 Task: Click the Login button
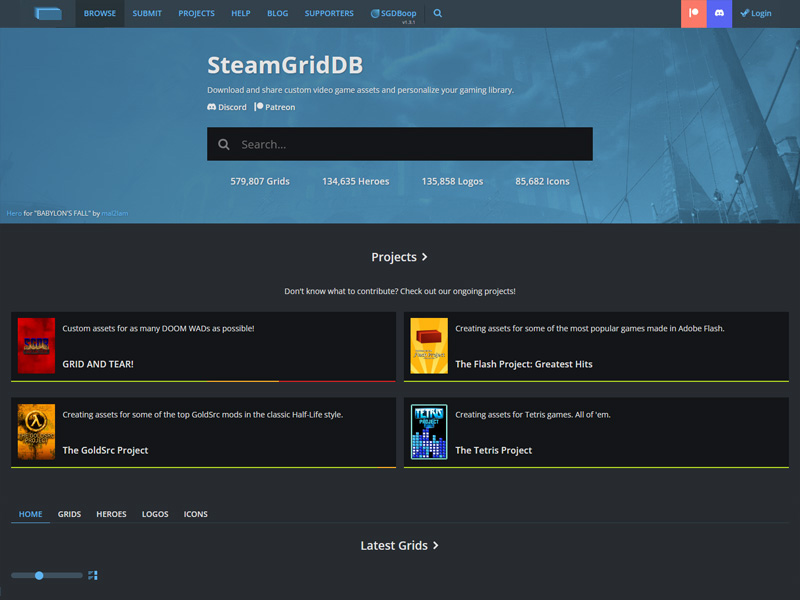click(x=757, y=13)
